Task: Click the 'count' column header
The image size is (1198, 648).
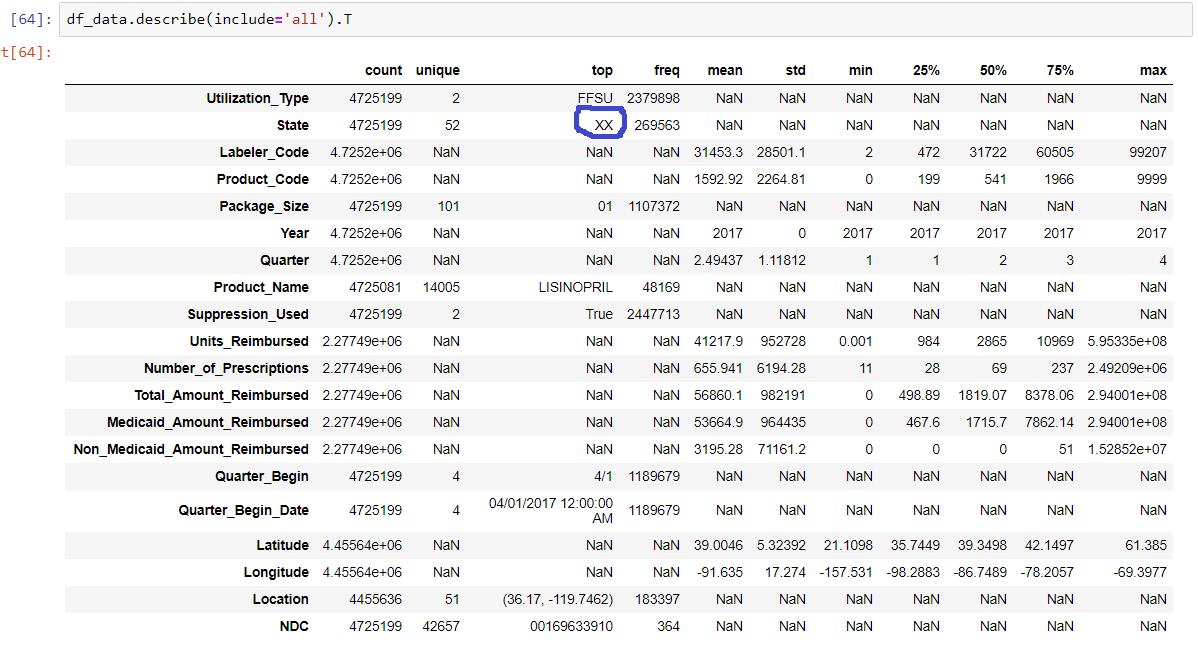Action: 383,70
